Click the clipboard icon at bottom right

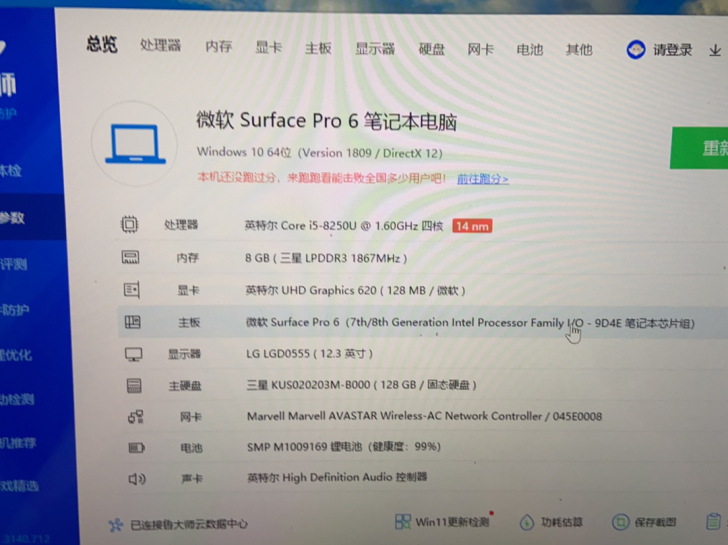point(714,521)
